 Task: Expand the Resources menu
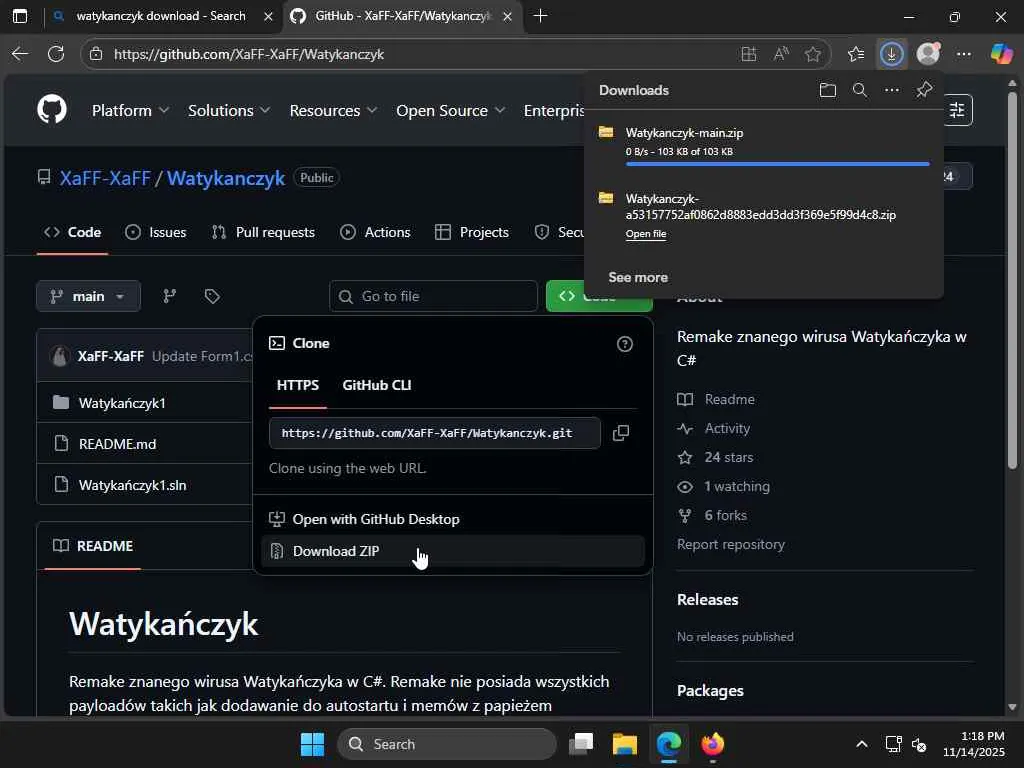pyautogui.click(x=333, y=110)
